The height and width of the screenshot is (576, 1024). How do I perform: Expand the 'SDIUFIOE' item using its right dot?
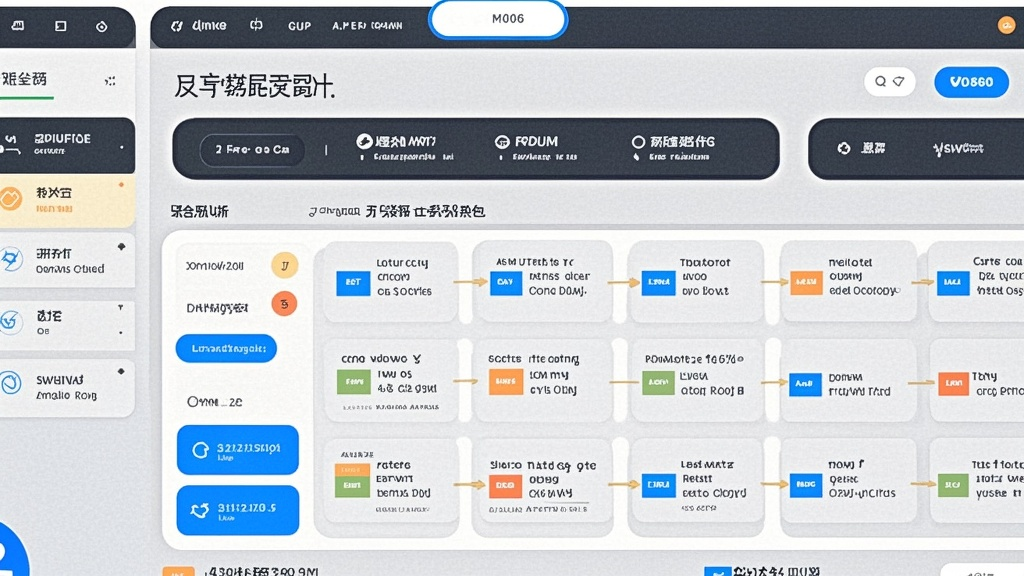[121, 148]
